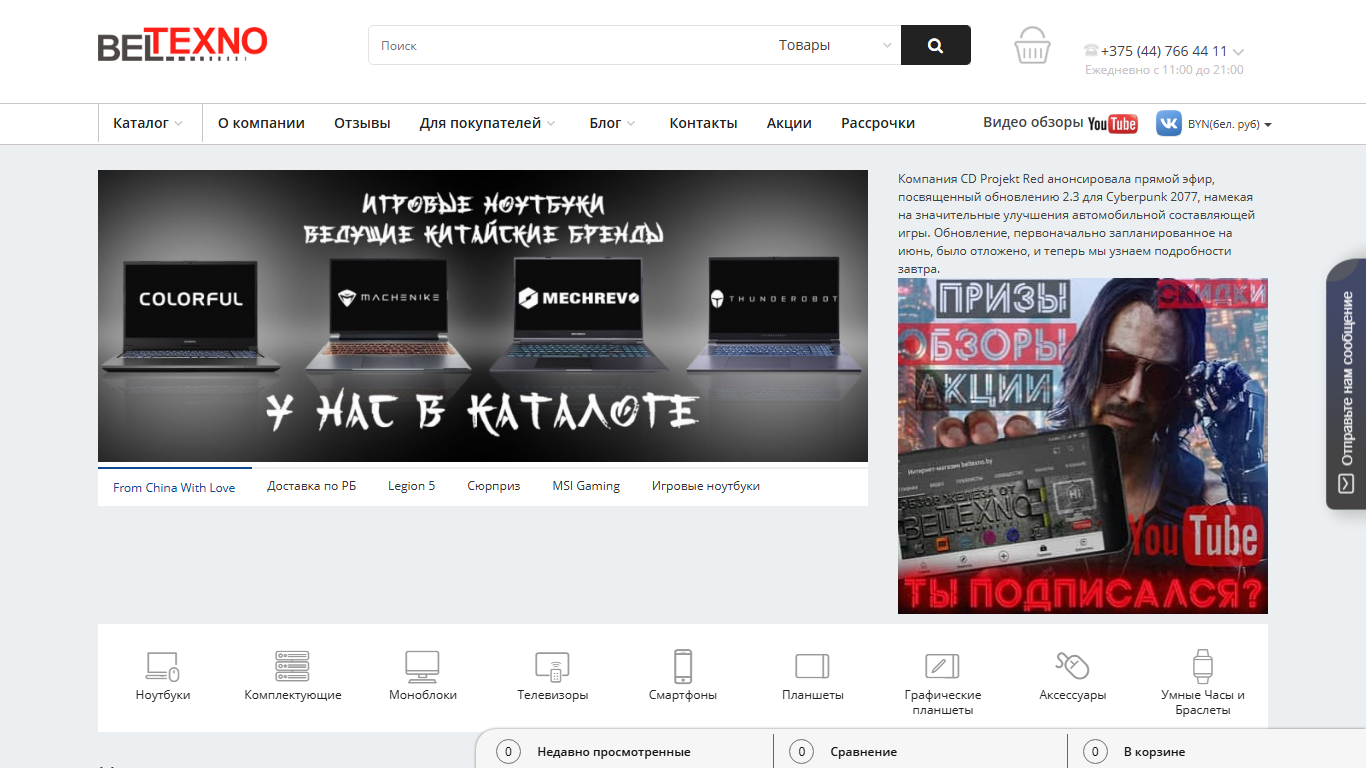This screenshot has width=1366, height=768.
Task: Click the Моноблоки monitor icon
Action: tap(423, 666)
